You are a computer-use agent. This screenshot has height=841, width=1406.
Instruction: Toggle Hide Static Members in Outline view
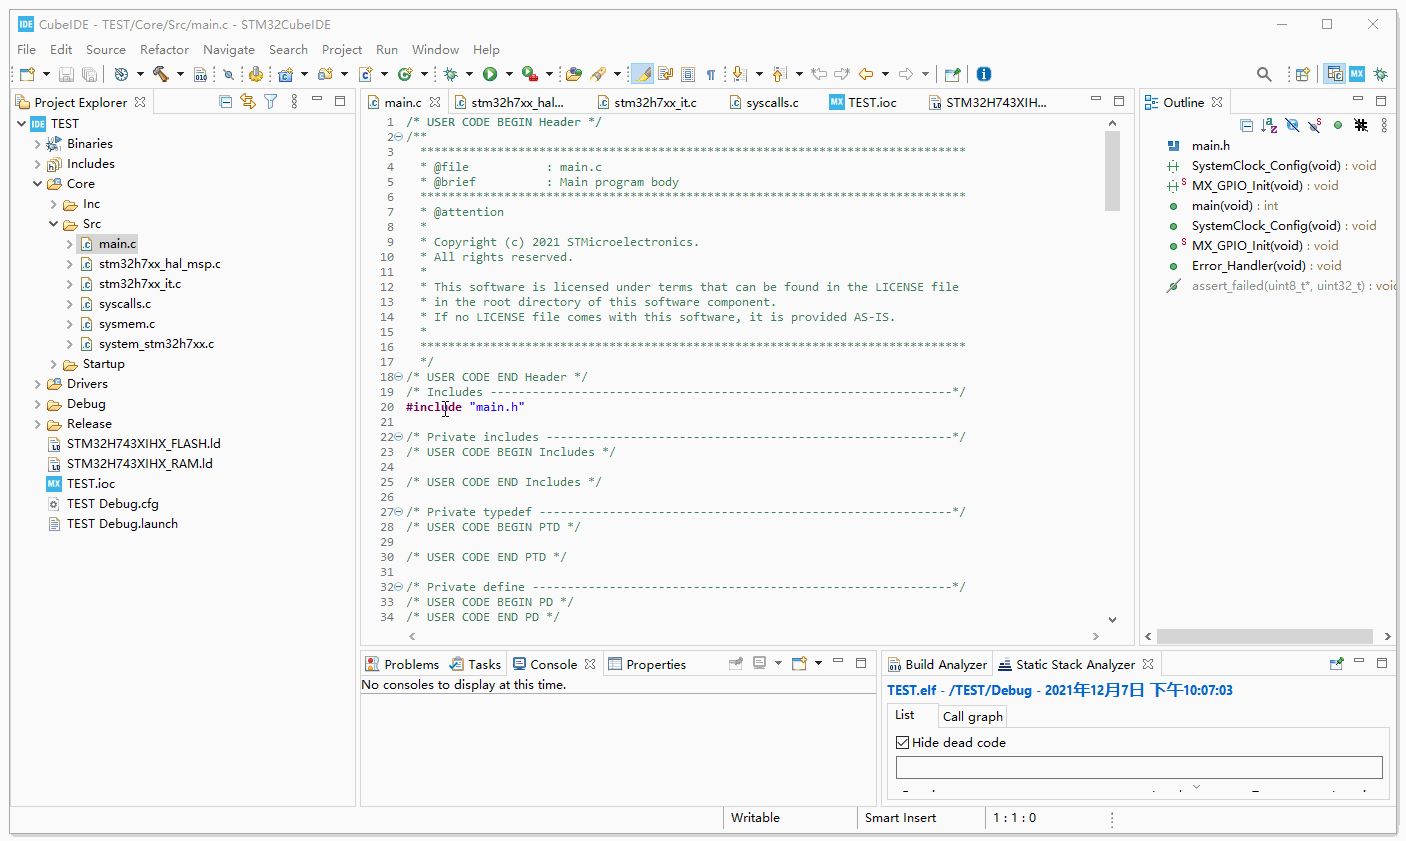[1315, 125]
